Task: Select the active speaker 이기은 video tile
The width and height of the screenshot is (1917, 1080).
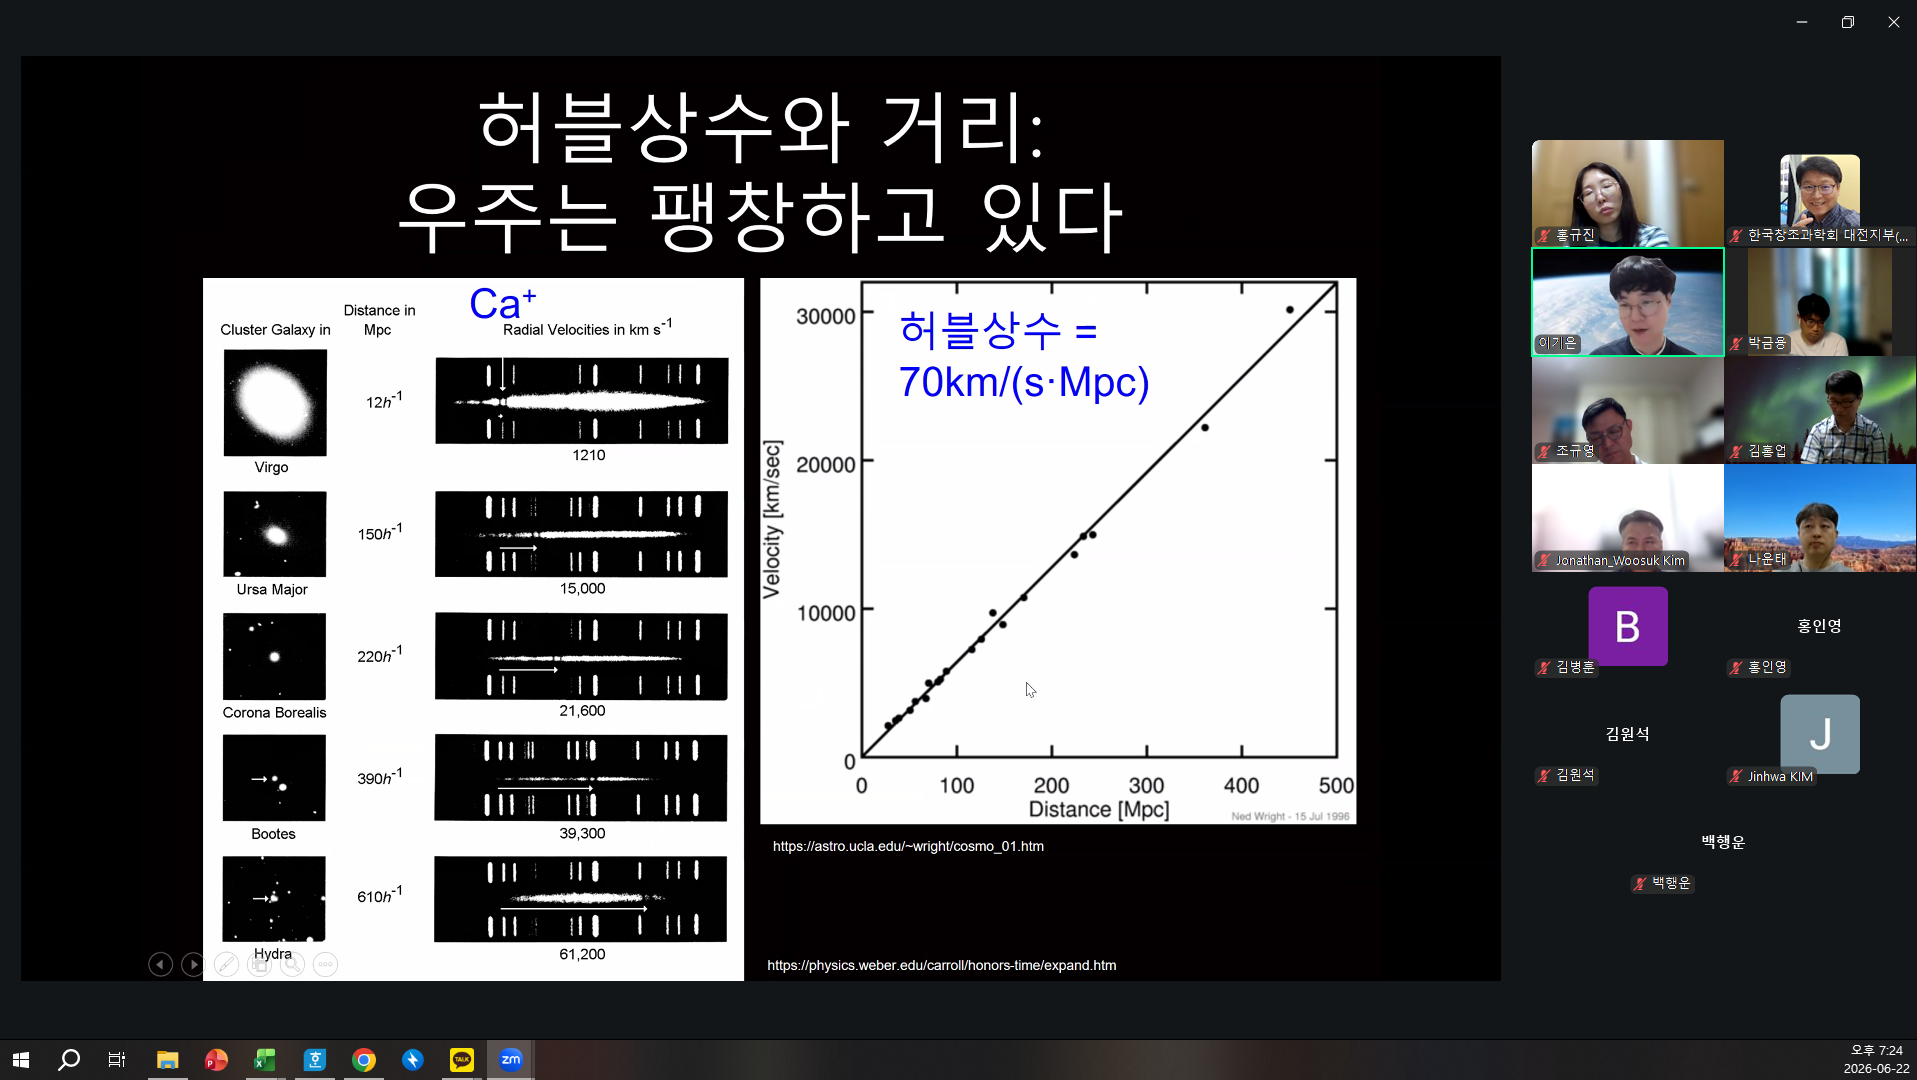Action: click(1627, 302)
